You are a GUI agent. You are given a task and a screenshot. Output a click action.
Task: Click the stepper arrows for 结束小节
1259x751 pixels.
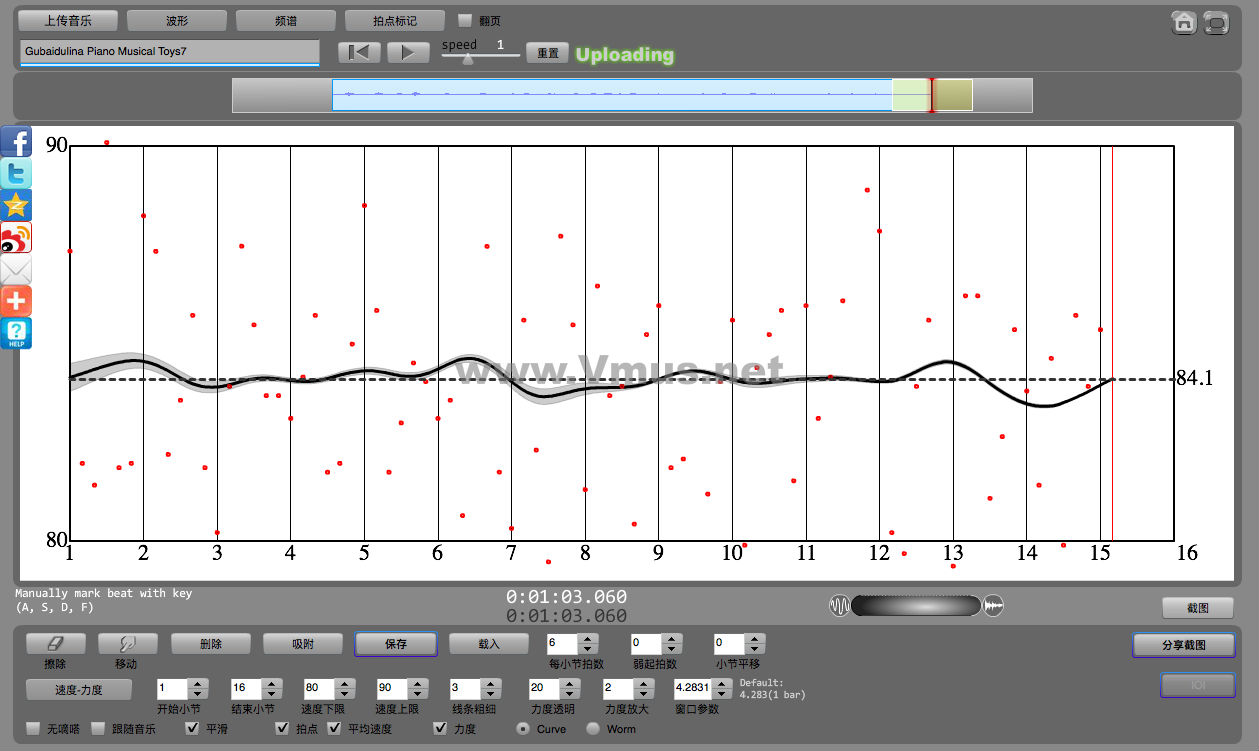click(x=271, y=689)
